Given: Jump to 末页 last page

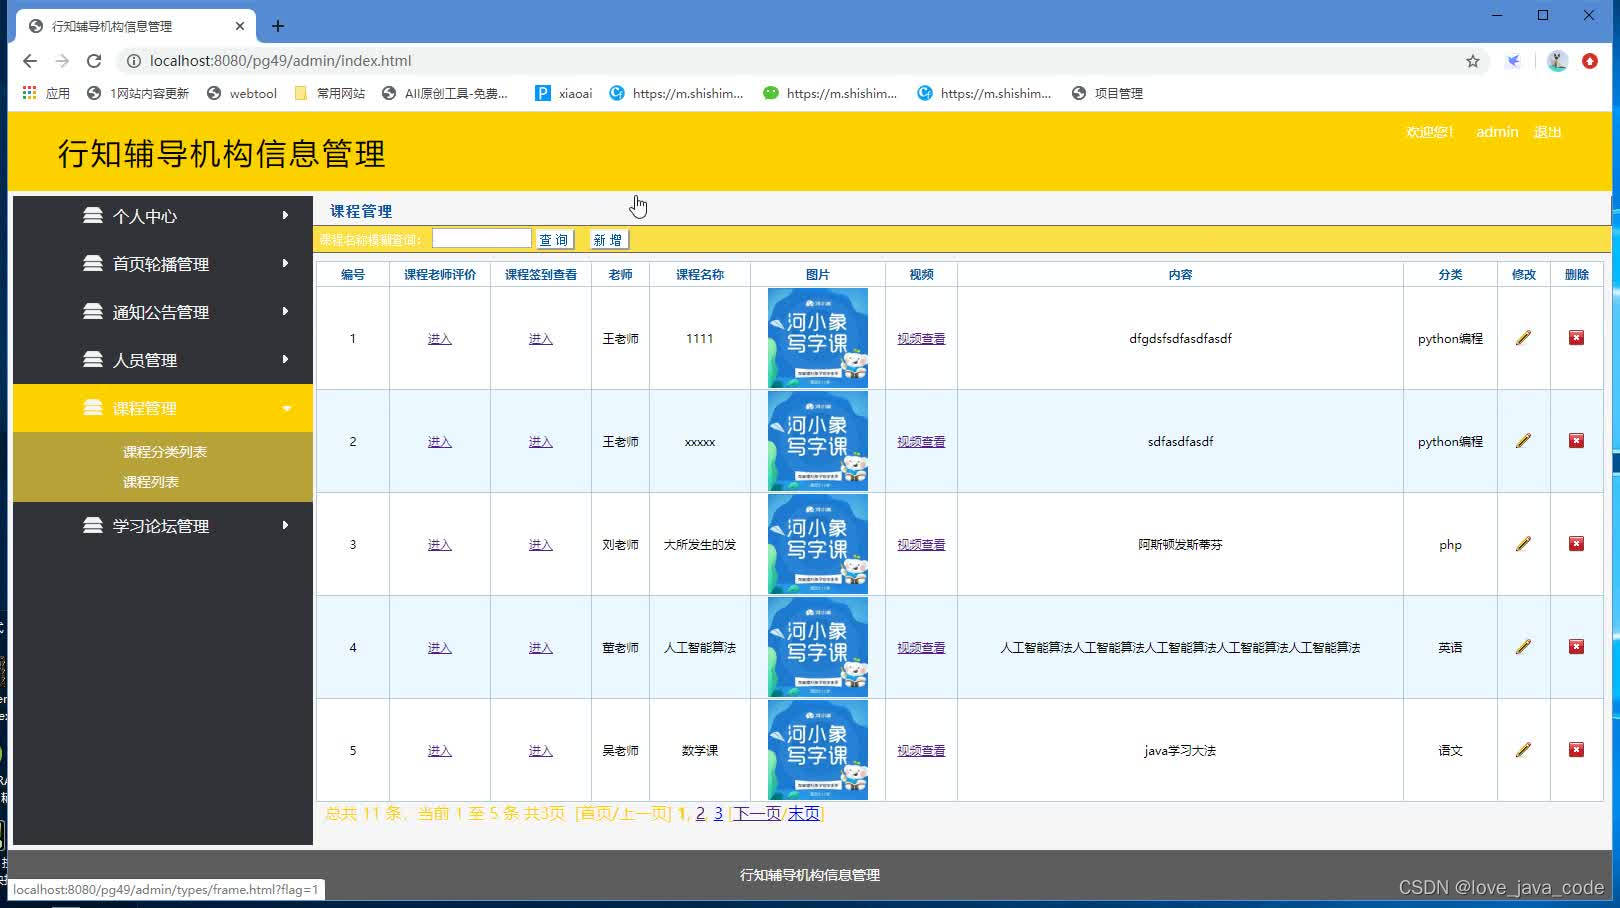Looking at the screenshot, I should coord(804,814).
